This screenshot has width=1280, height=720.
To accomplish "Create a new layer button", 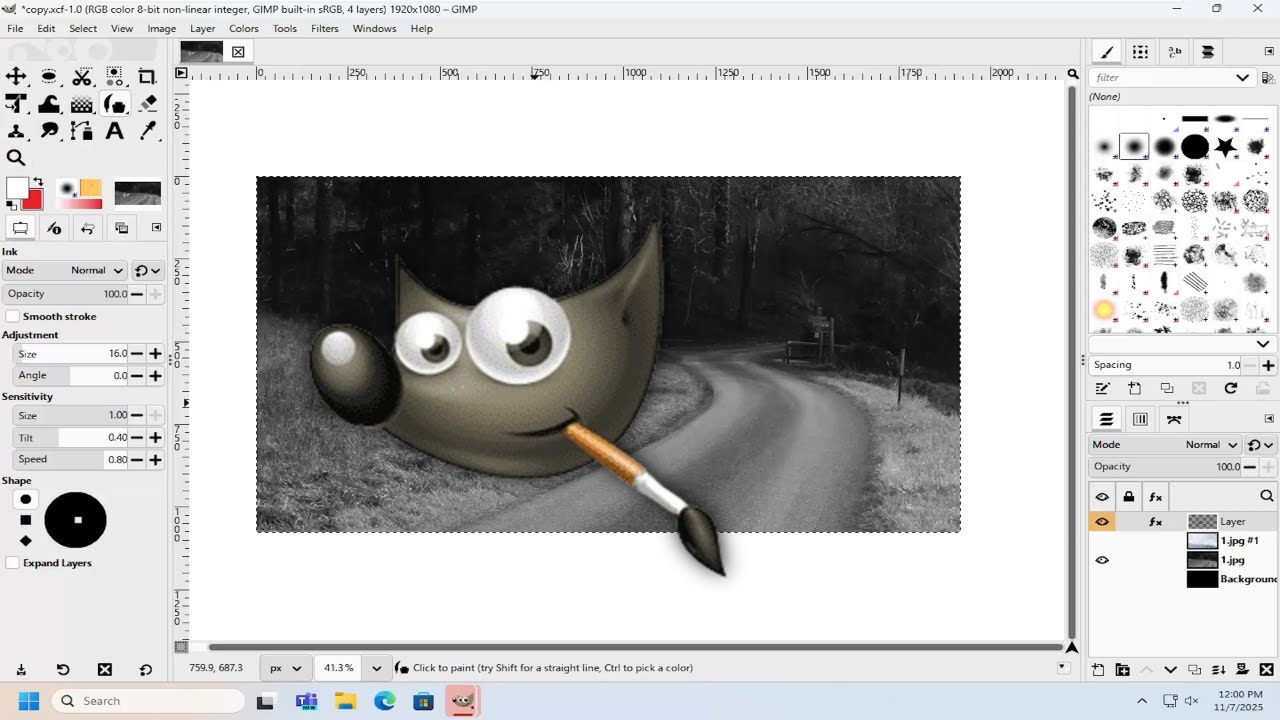I will 1098,669.
